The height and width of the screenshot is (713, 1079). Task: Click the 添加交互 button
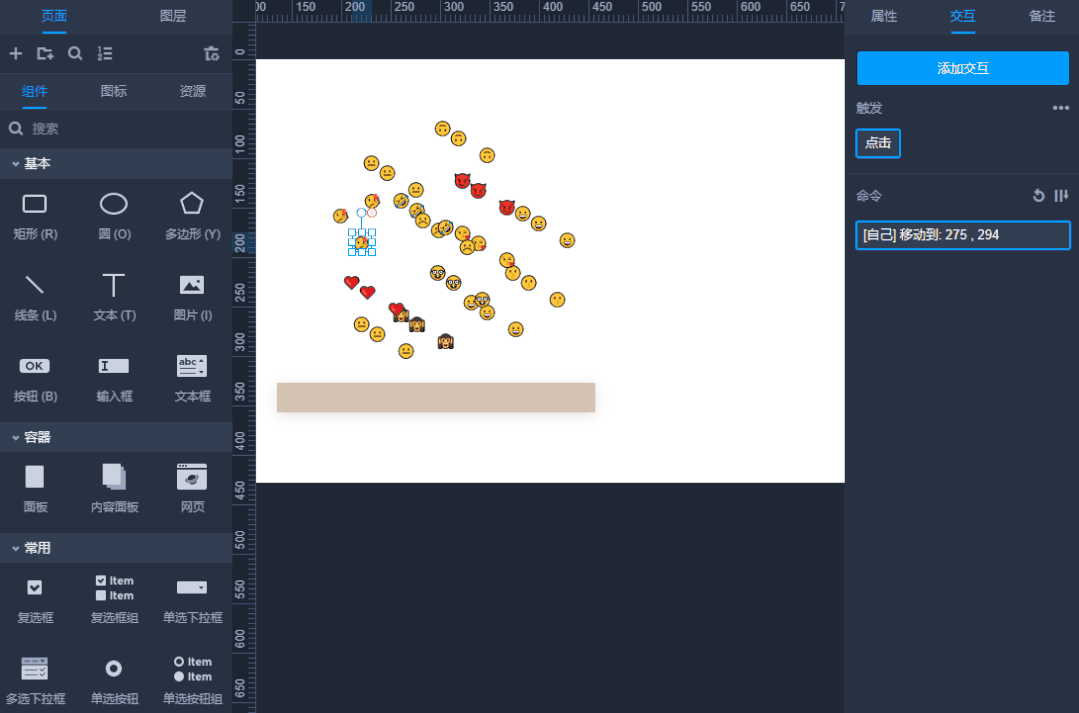tap(963, 68)
